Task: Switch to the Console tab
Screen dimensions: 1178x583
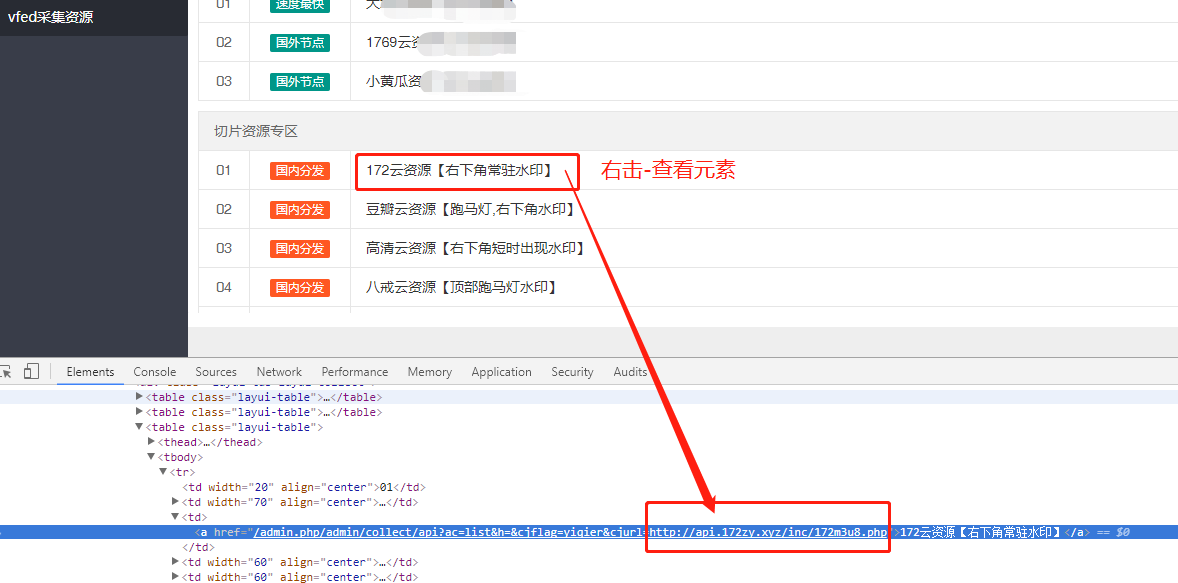Action: coord(155,372)
